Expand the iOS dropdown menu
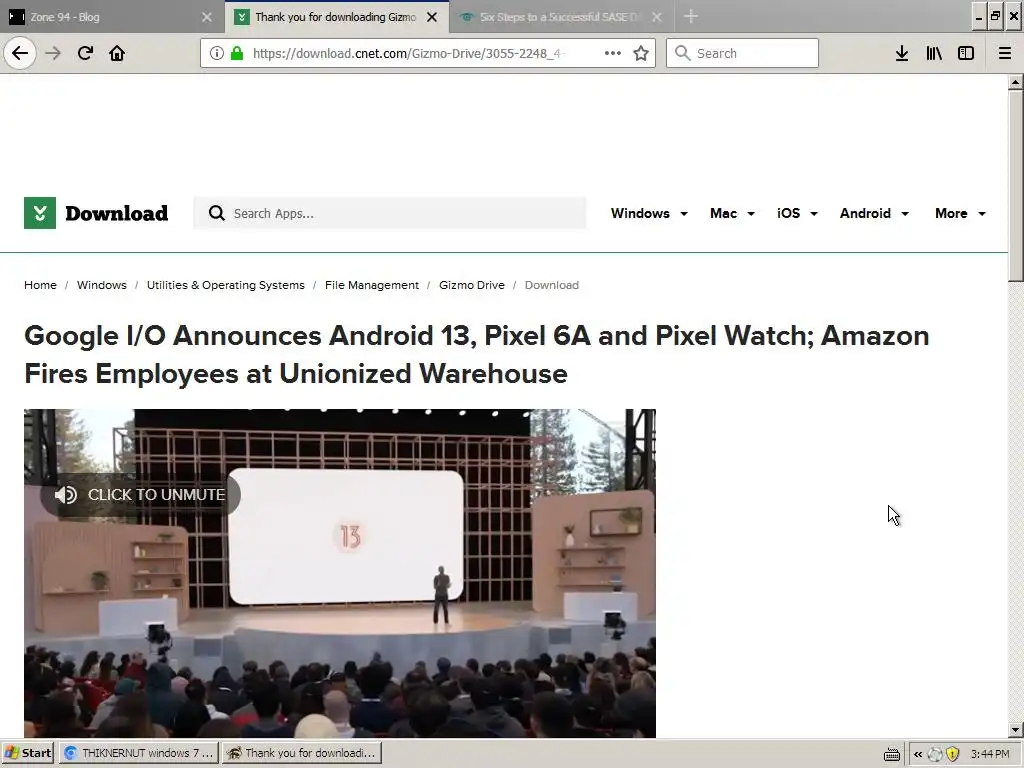The height and width of the screenshot is (768, 1024). click(x=797, y=213)
